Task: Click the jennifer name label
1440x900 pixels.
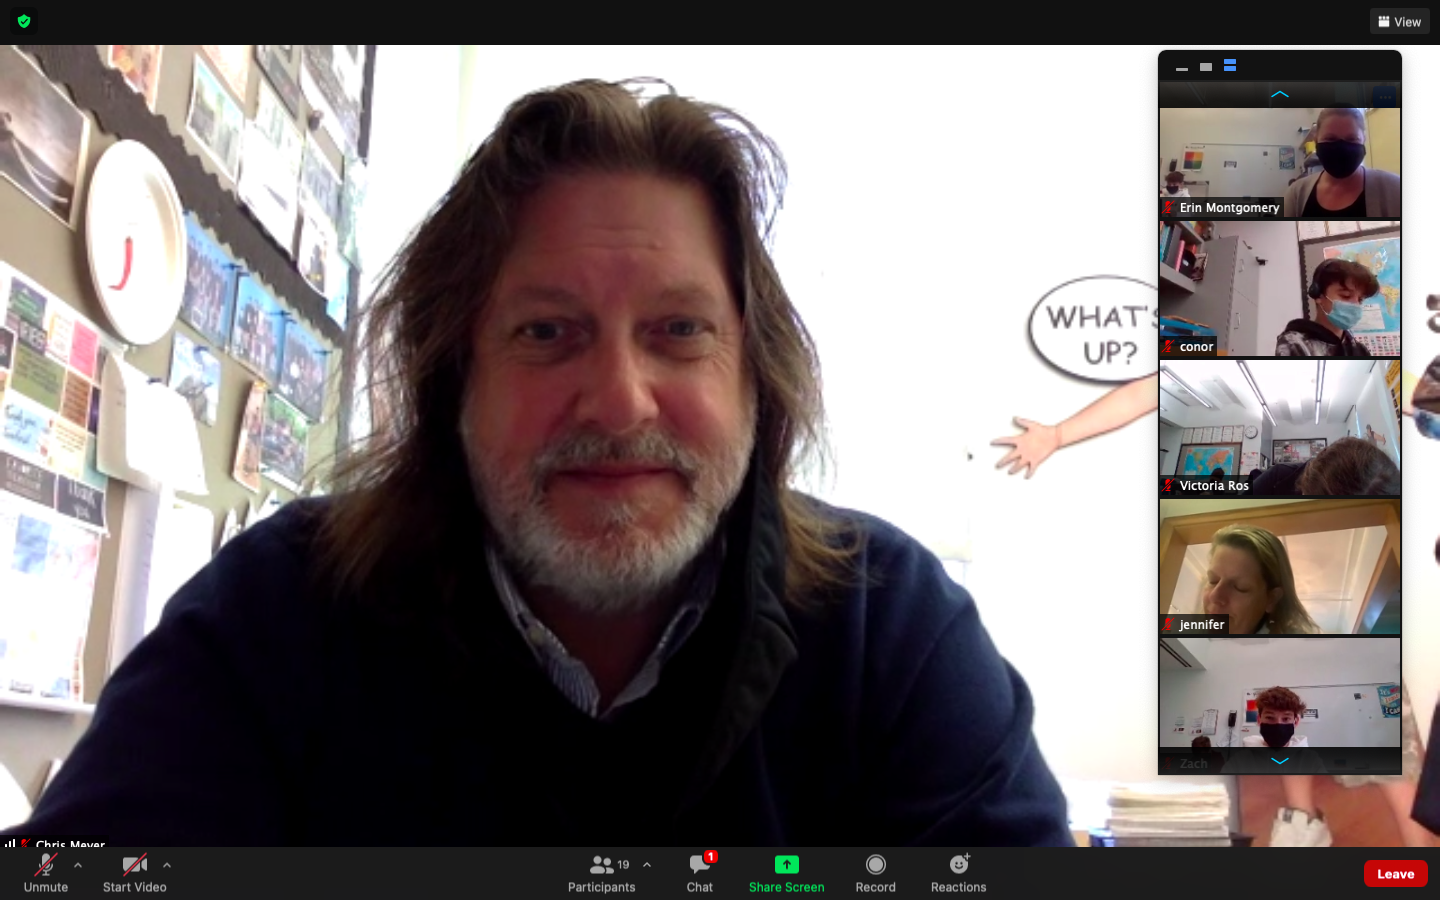Action: point(1201,625)
